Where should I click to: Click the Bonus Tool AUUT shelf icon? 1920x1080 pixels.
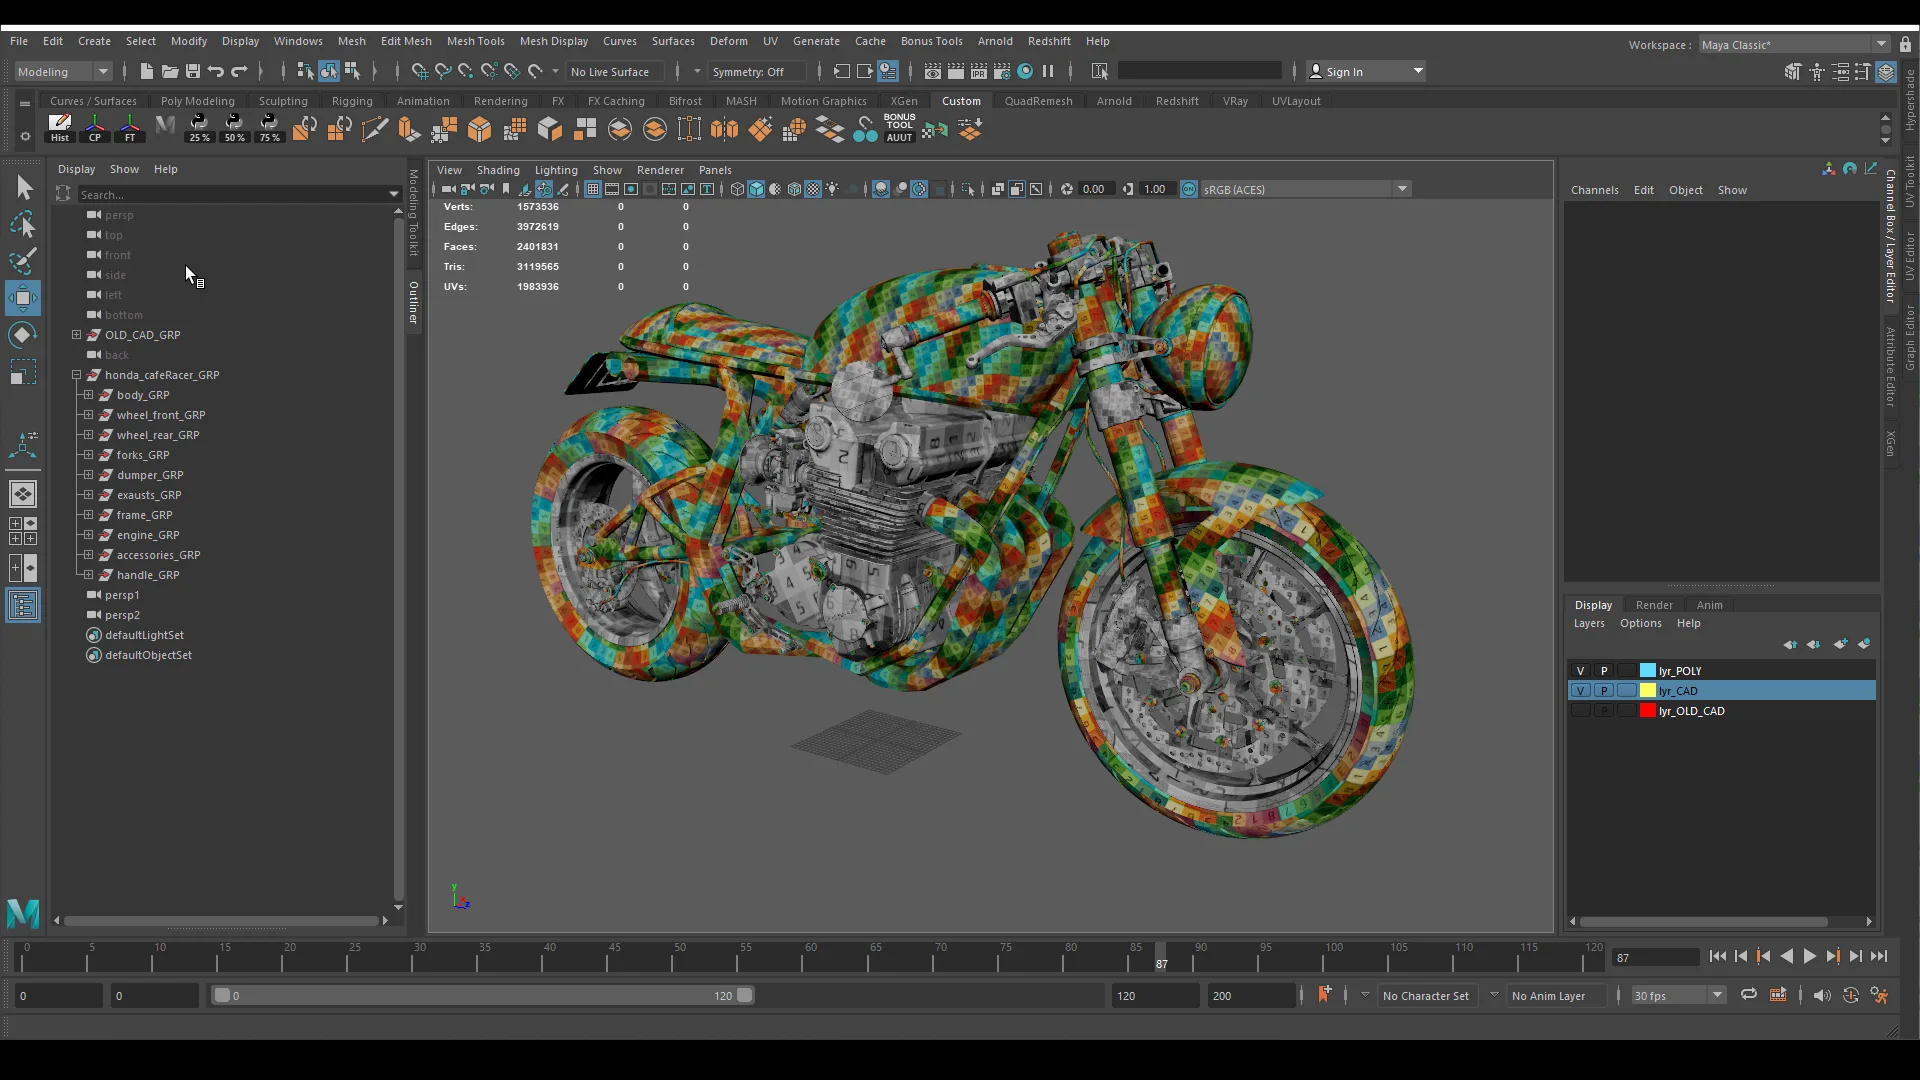pyautogui.click(x=899, y=129)
